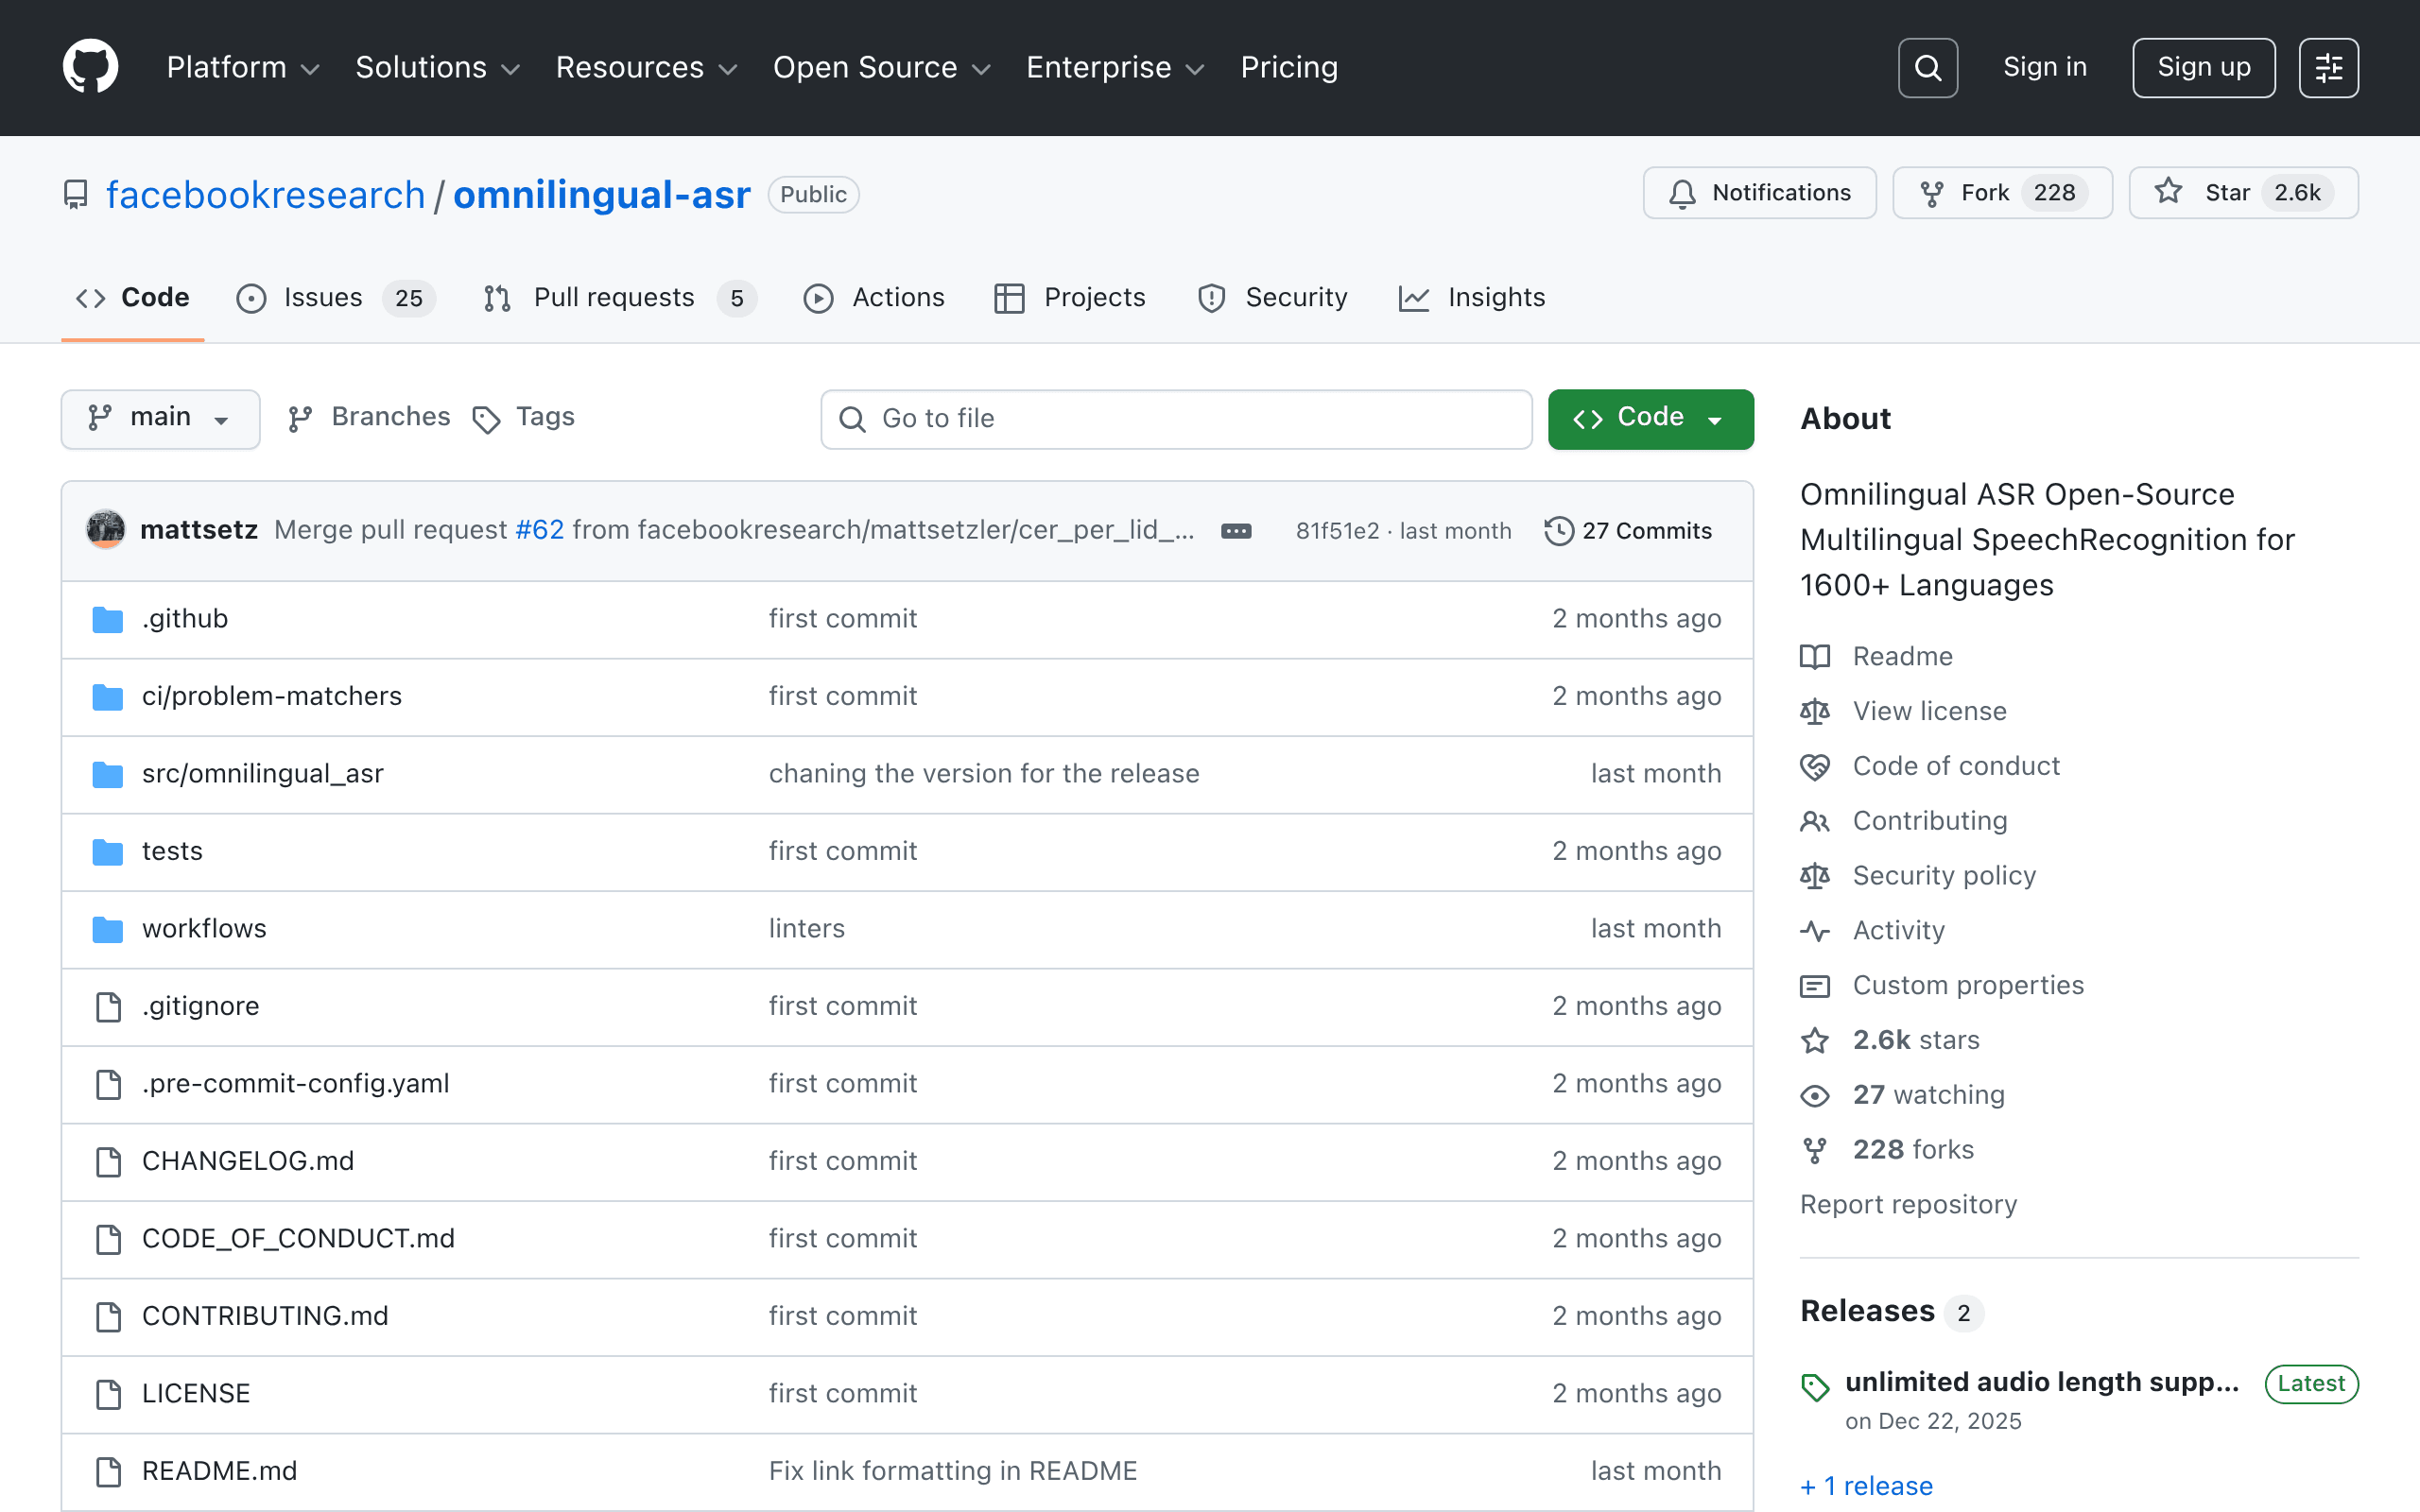2420x1512 pixels.
Task: Click the commit history clock icon
Action: [x=1559, y=531]
